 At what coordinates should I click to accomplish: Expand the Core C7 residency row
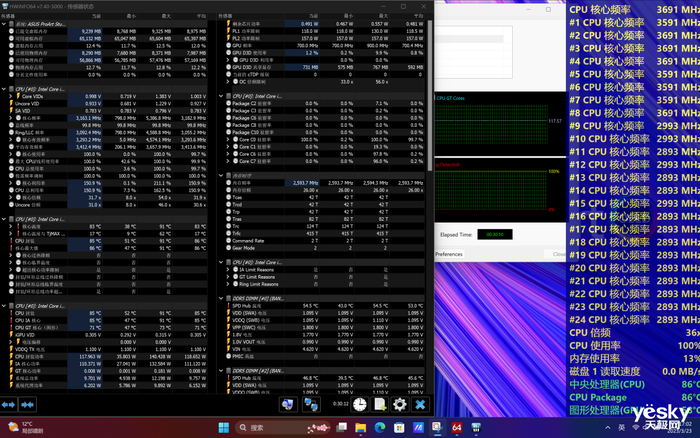coord(228,161)
